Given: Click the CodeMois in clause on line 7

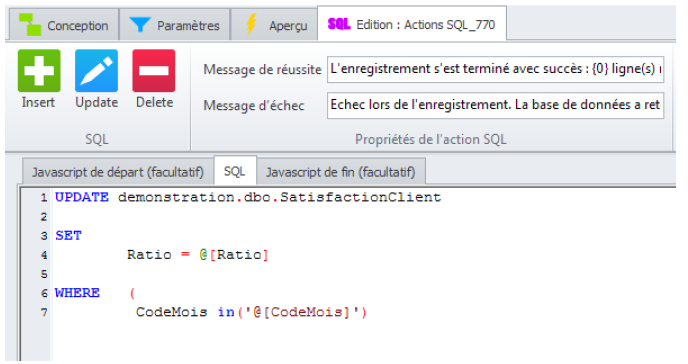Looking at the screenshot, I should (x=251, y=312).
